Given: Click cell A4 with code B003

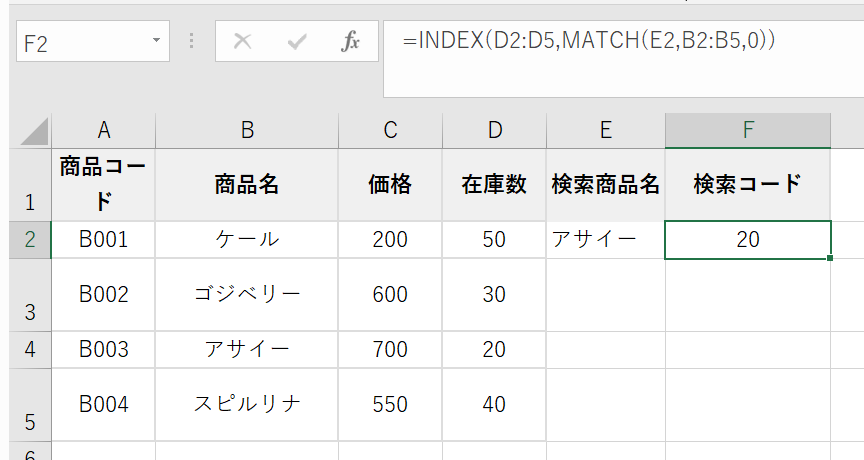Looking at the screenshot, I should pyautogui.click(x=103, y=350).
